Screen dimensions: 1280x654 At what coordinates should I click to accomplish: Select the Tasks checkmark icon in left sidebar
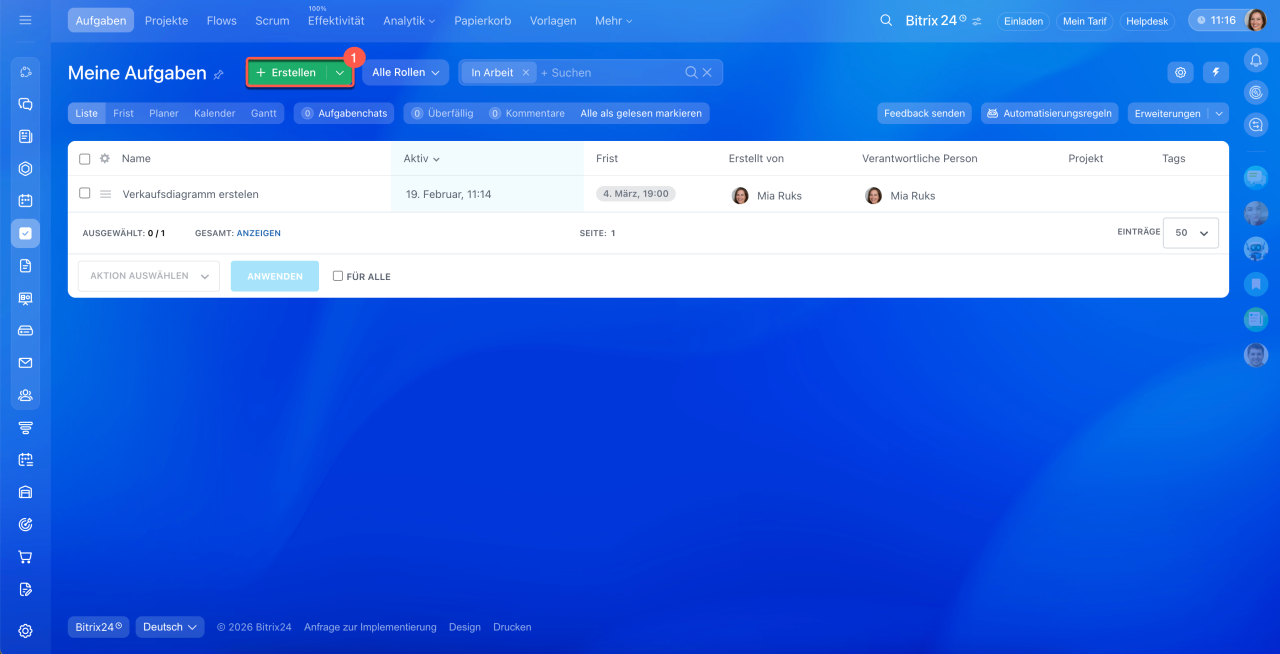[x=26, y=233]
